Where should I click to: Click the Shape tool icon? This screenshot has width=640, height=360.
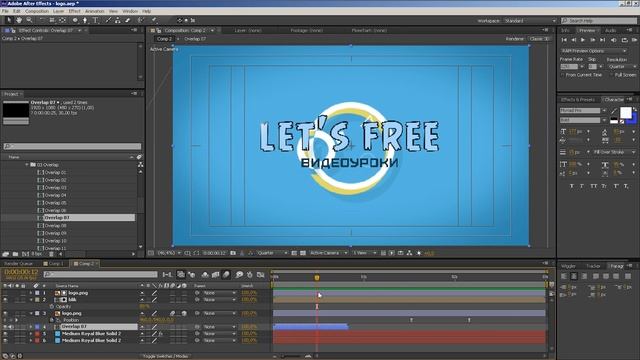(75, 20)
